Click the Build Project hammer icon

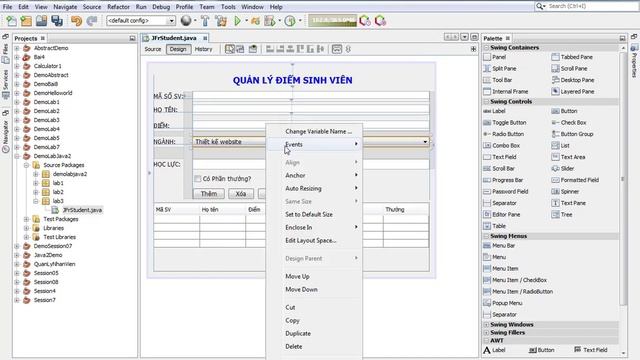[205, 21]
